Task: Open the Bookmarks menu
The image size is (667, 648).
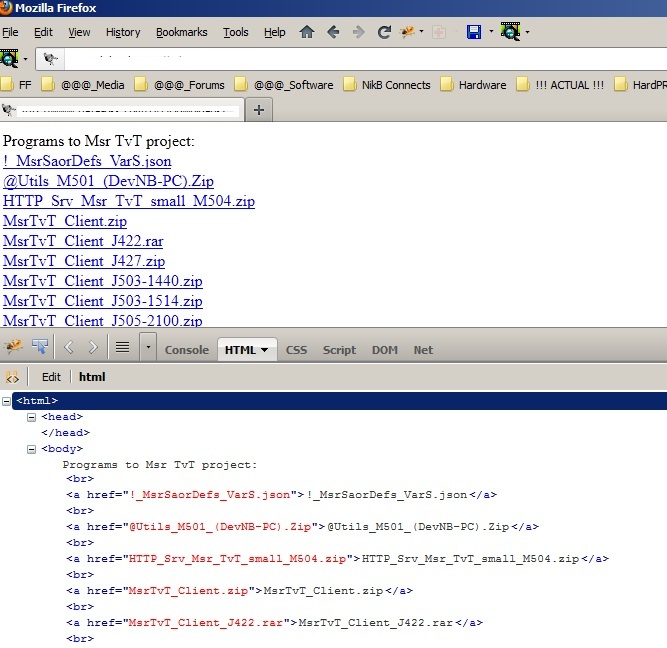Action: pos(182,32)
